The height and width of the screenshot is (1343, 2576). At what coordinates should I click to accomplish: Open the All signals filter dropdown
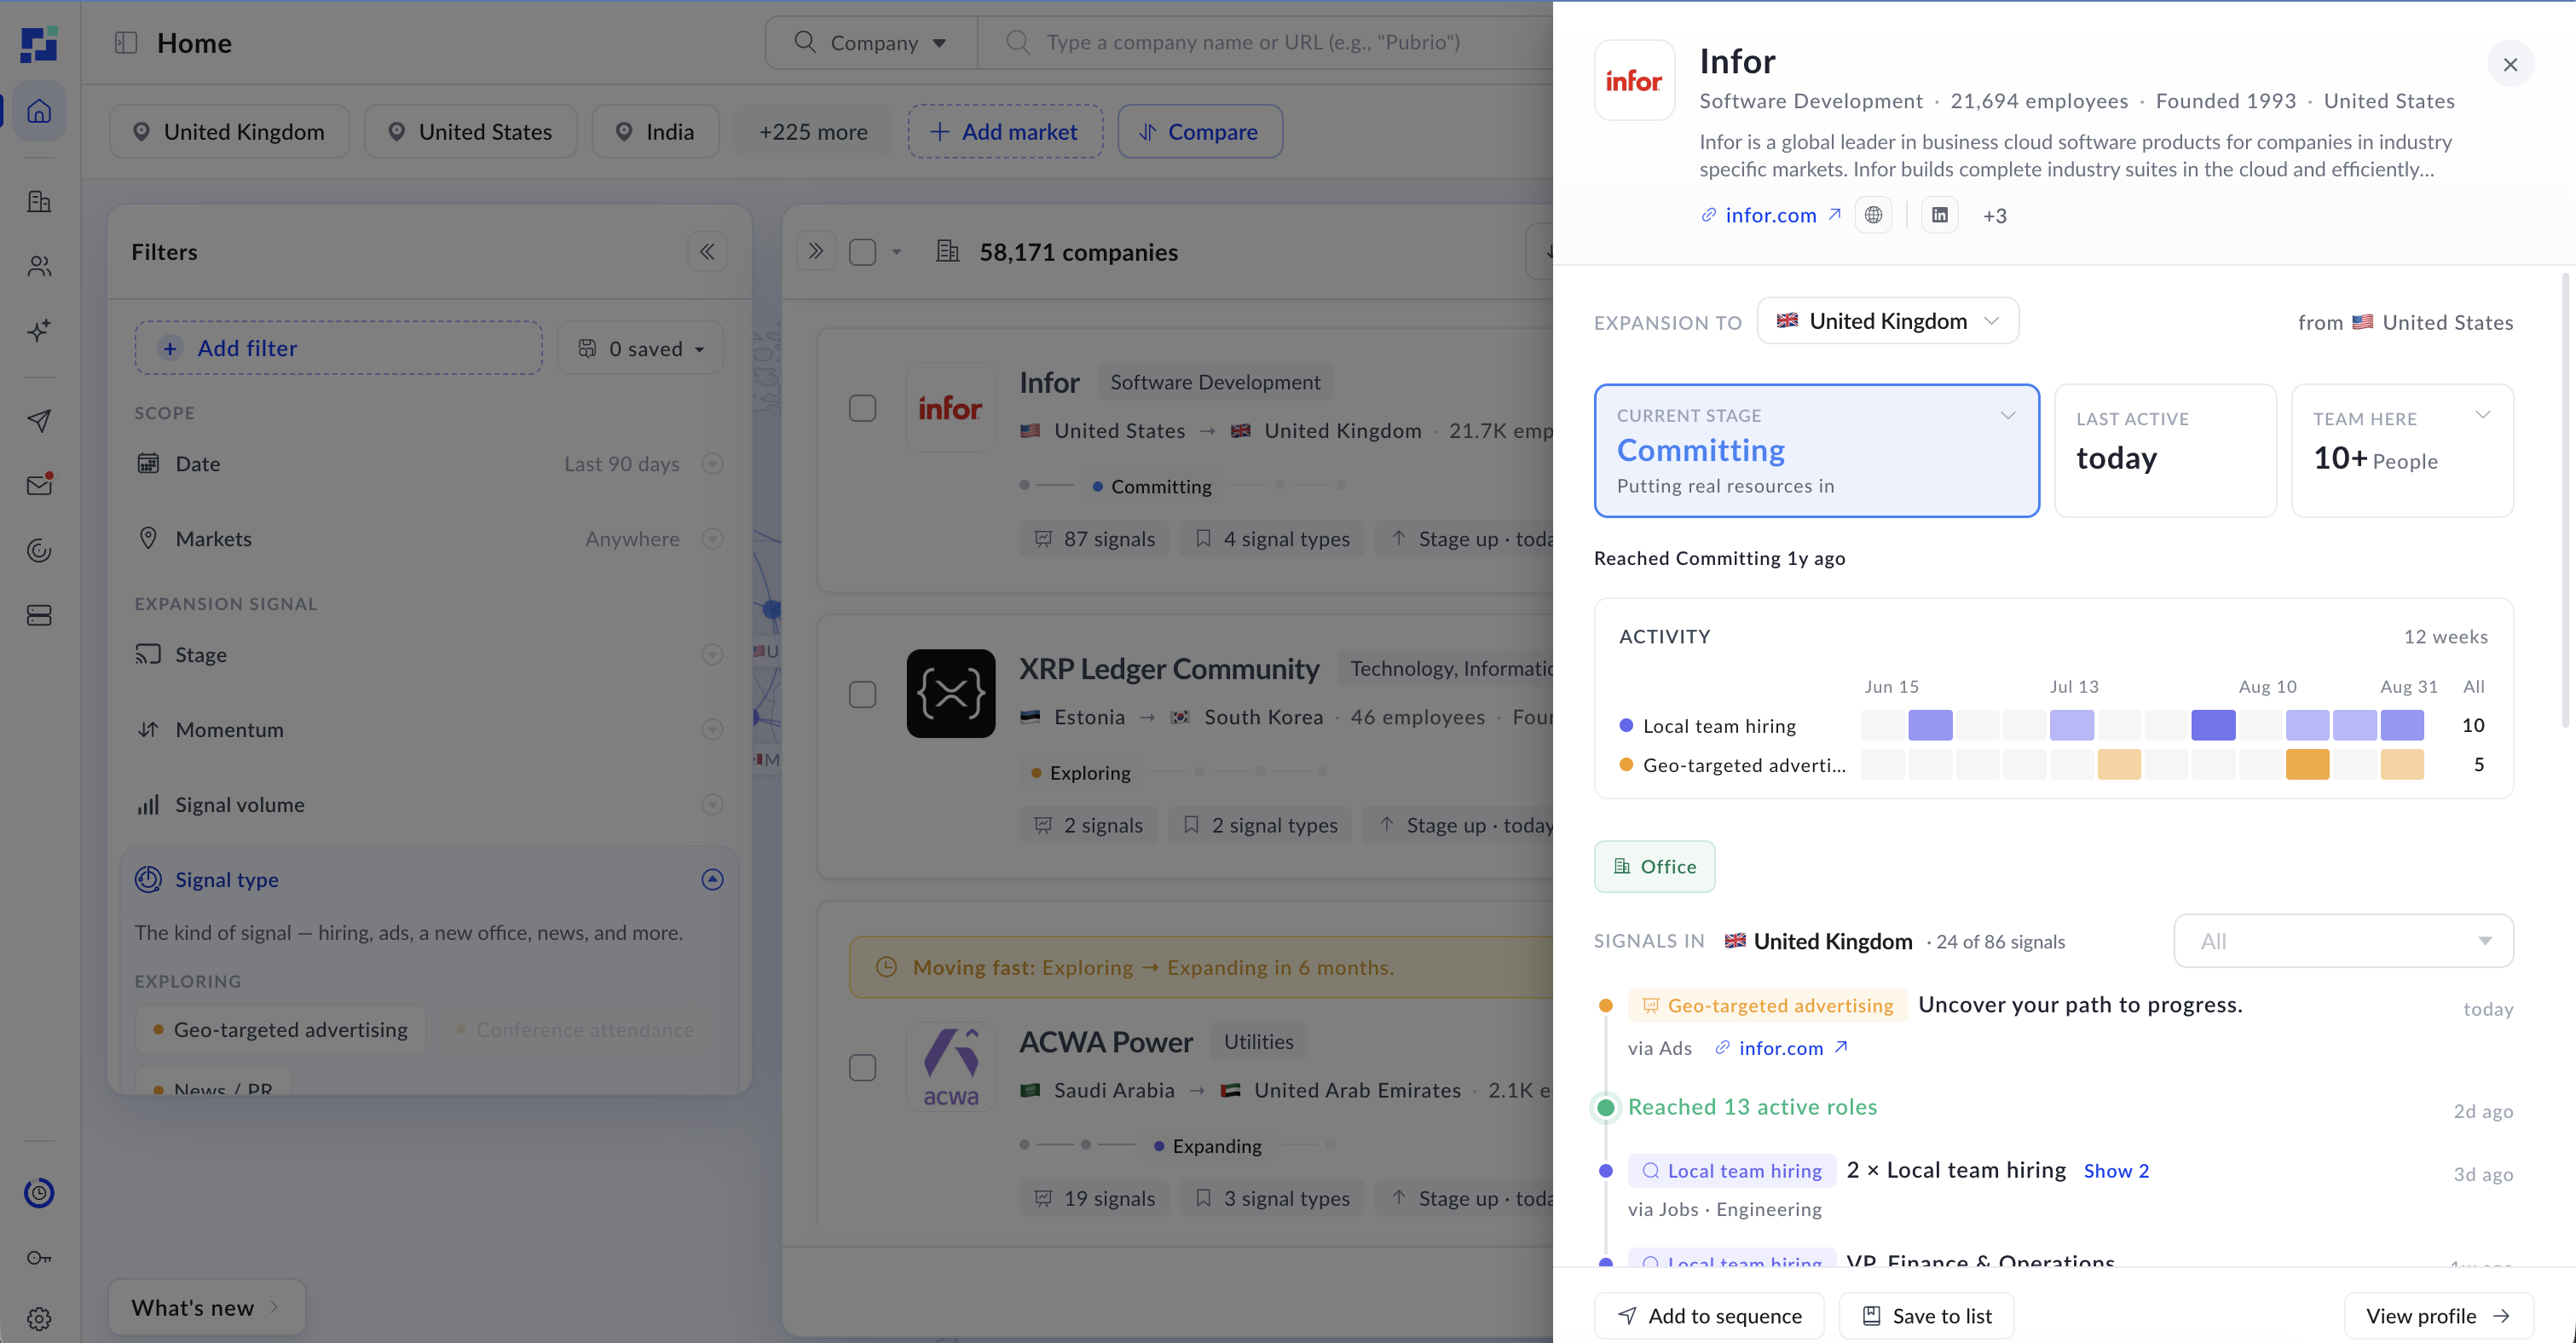2343,940
